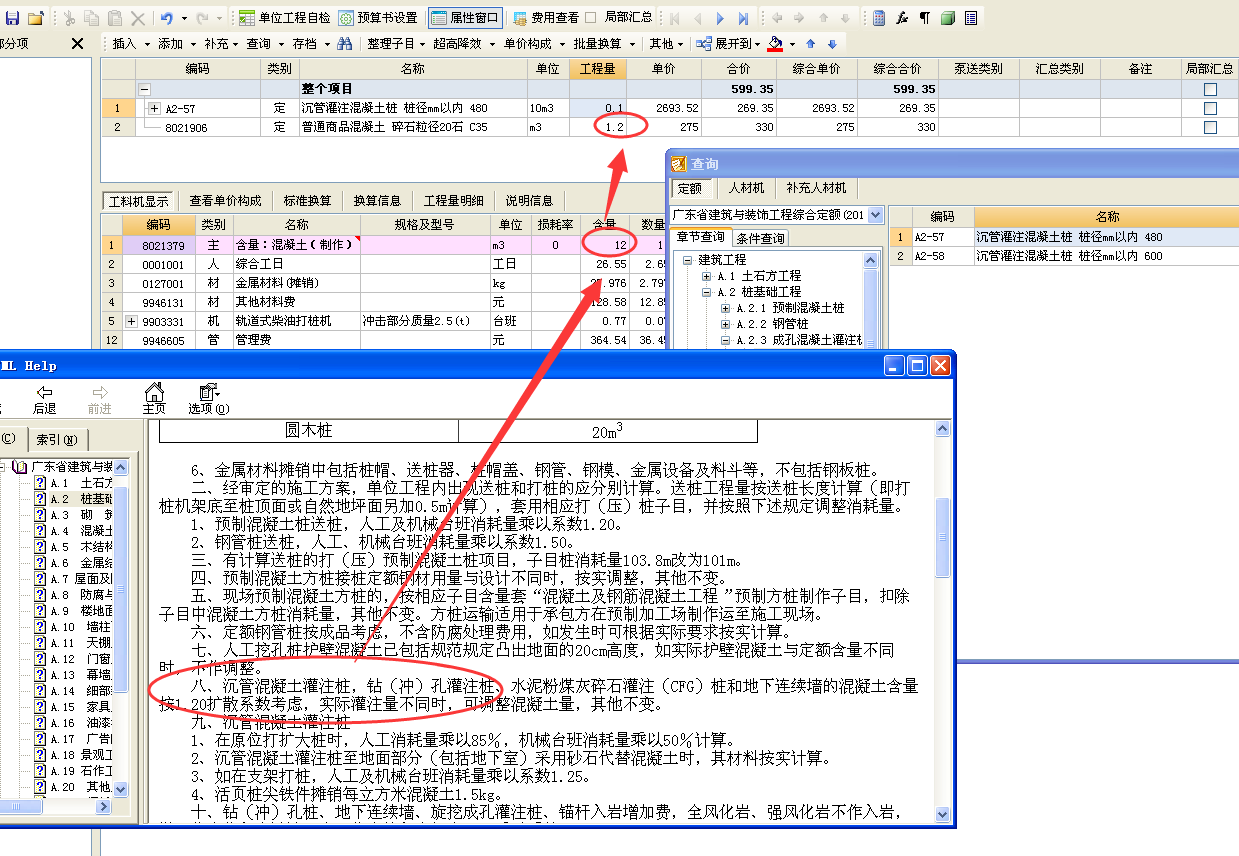
Task: Switch to 人材机 tab in 查询 window
Action: [746, 188]
